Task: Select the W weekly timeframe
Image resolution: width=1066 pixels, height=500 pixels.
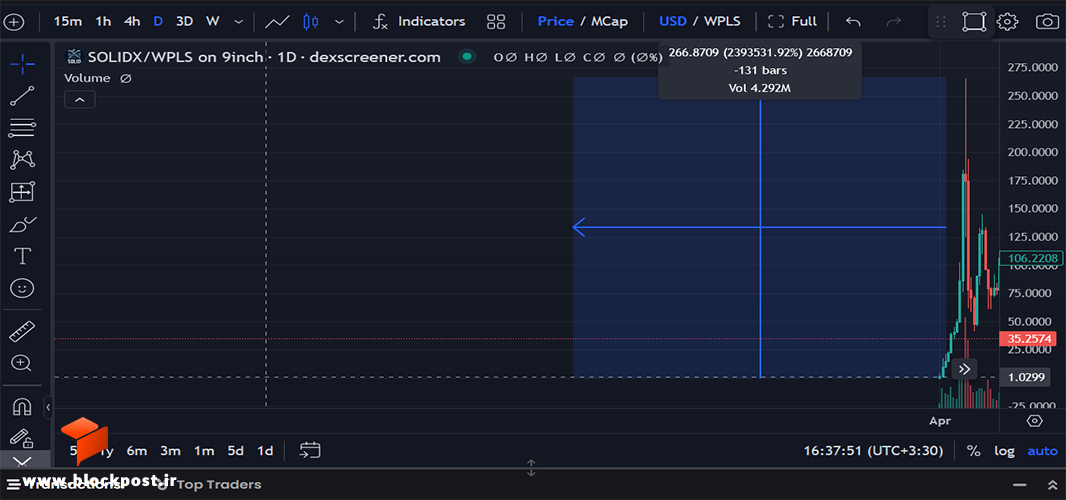Action: 213,22
